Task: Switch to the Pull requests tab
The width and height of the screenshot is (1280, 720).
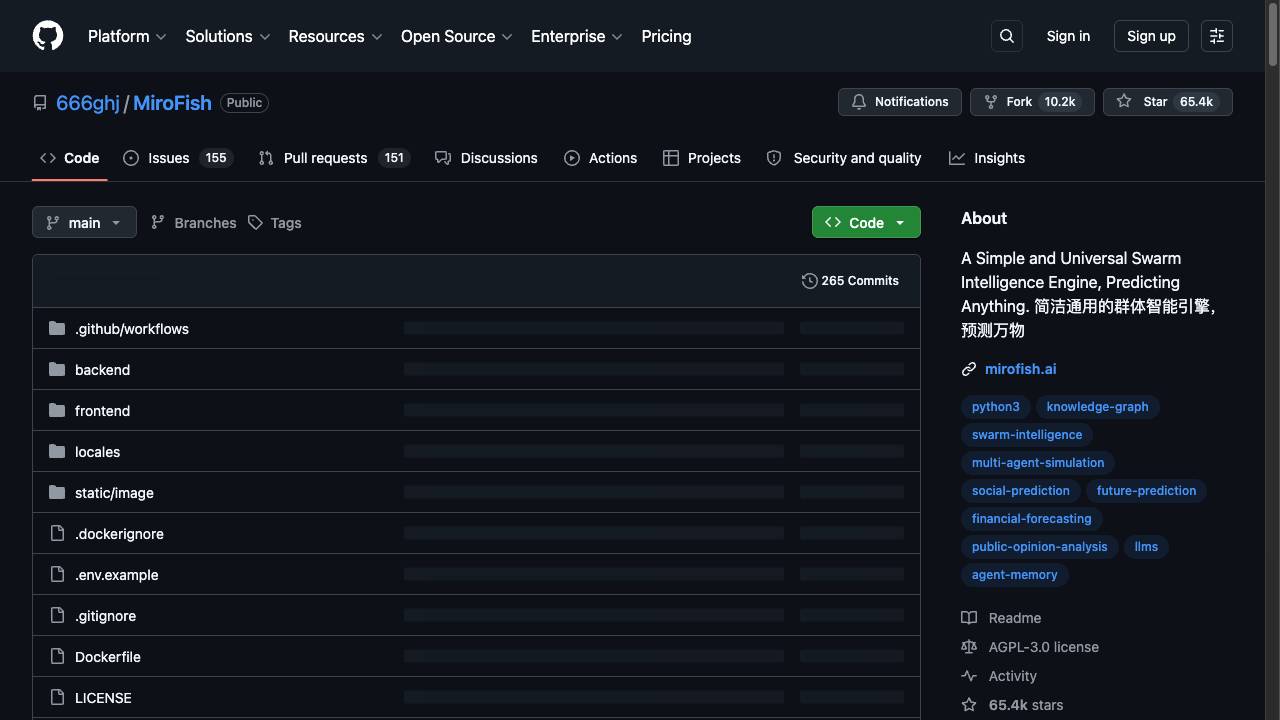Action: 334,158
